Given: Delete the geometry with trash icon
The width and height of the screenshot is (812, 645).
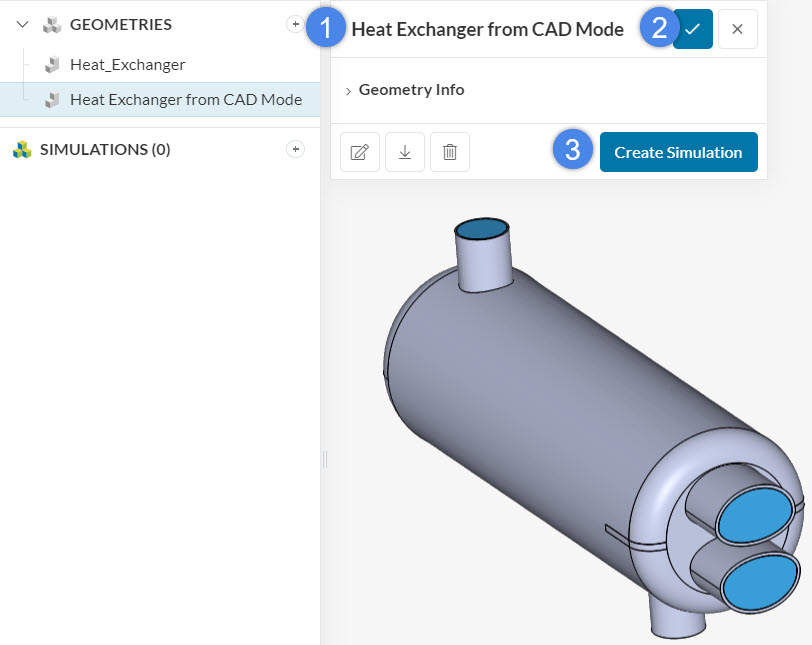Looking at the screenshot, I should tap(450, 152).
